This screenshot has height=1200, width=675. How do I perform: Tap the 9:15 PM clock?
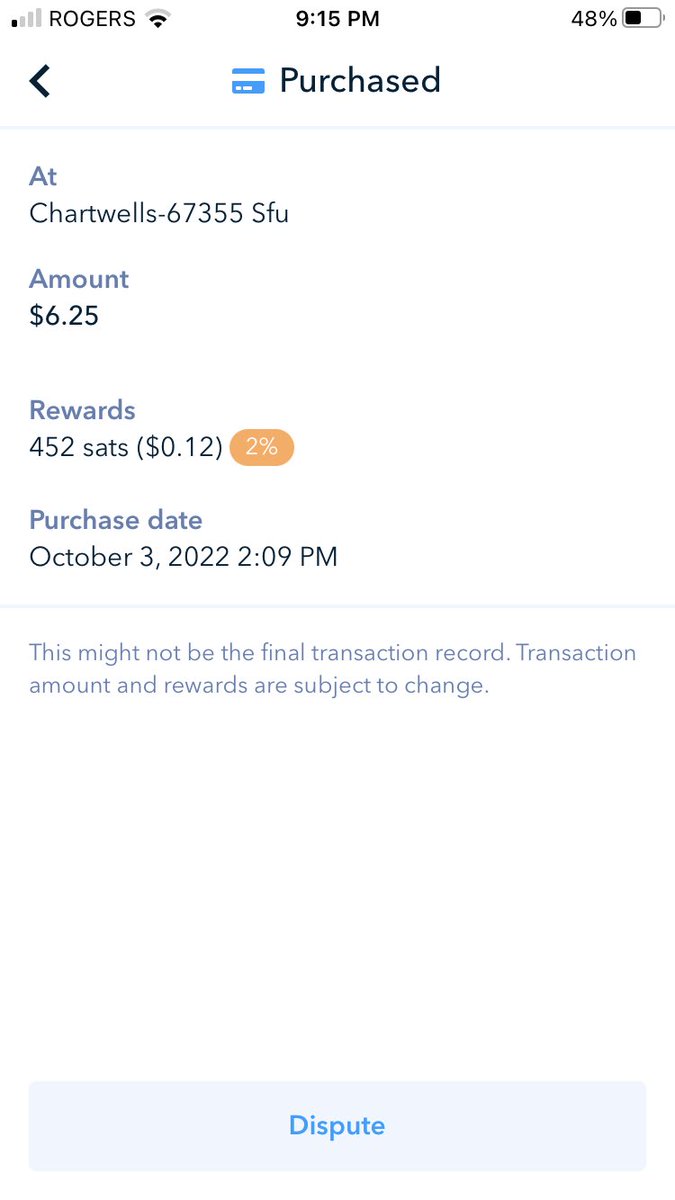(x=338, y=18)
